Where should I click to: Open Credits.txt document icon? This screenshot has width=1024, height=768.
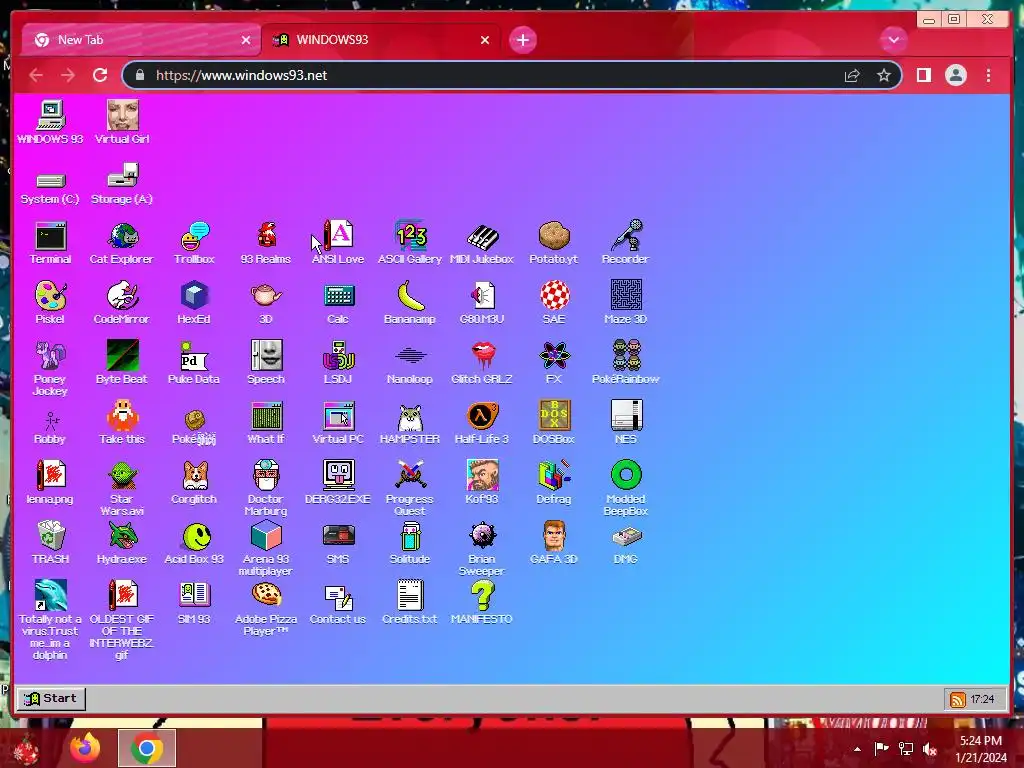point(410,603)
